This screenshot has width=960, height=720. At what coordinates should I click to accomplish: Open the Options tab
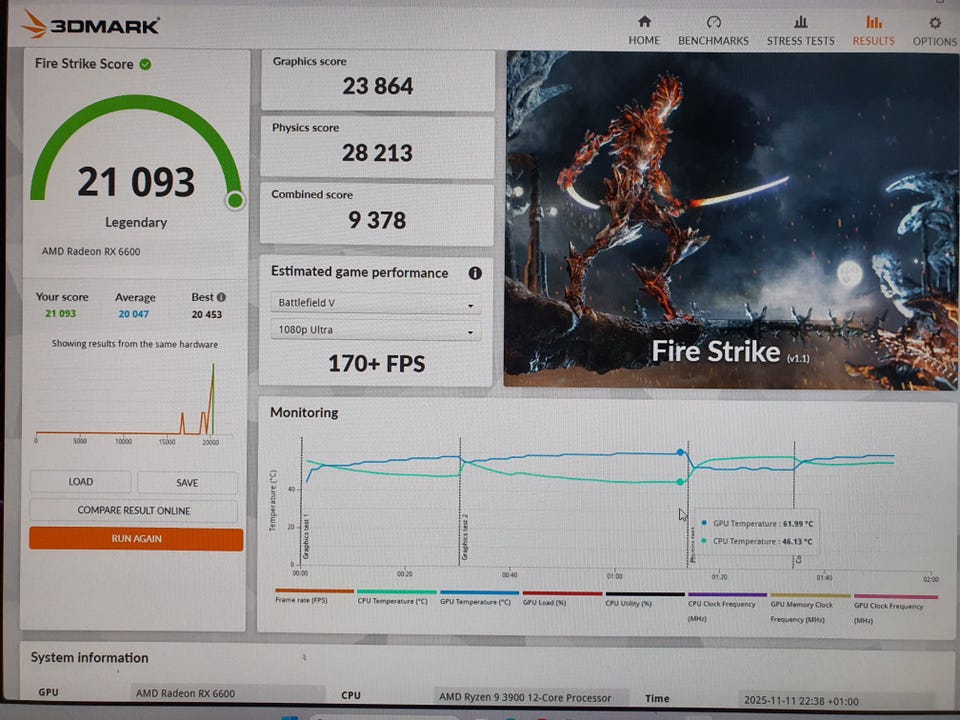(x=934, y=31)
